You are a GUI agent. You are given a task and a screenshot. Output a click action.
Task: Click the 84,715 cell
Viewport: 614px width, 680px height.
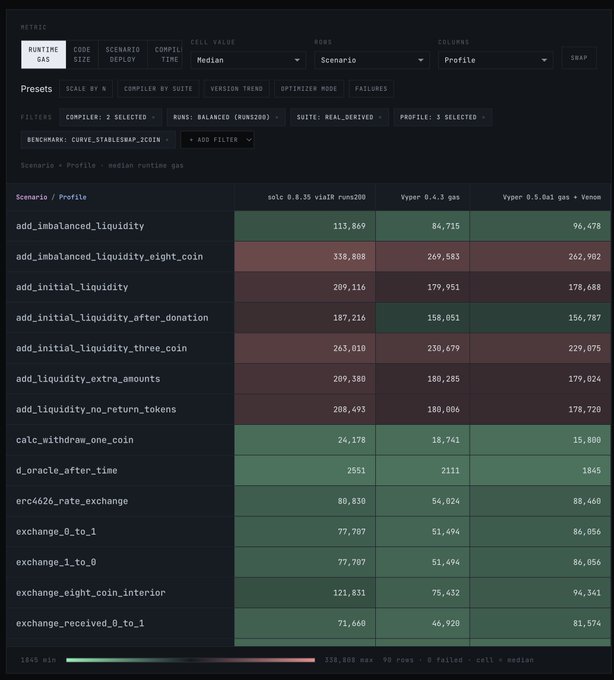(x=422, y=226)
